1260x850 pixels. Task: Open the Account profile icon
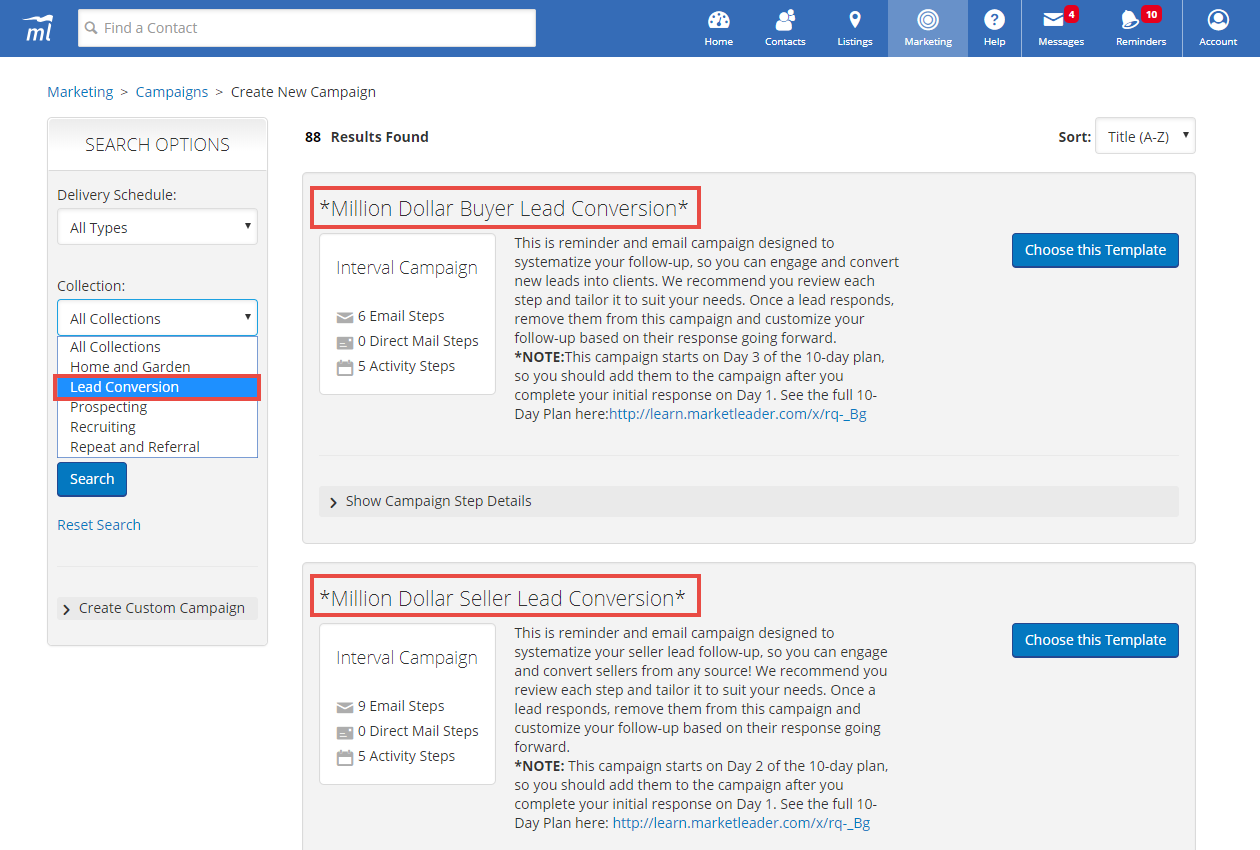(1218, 20)
